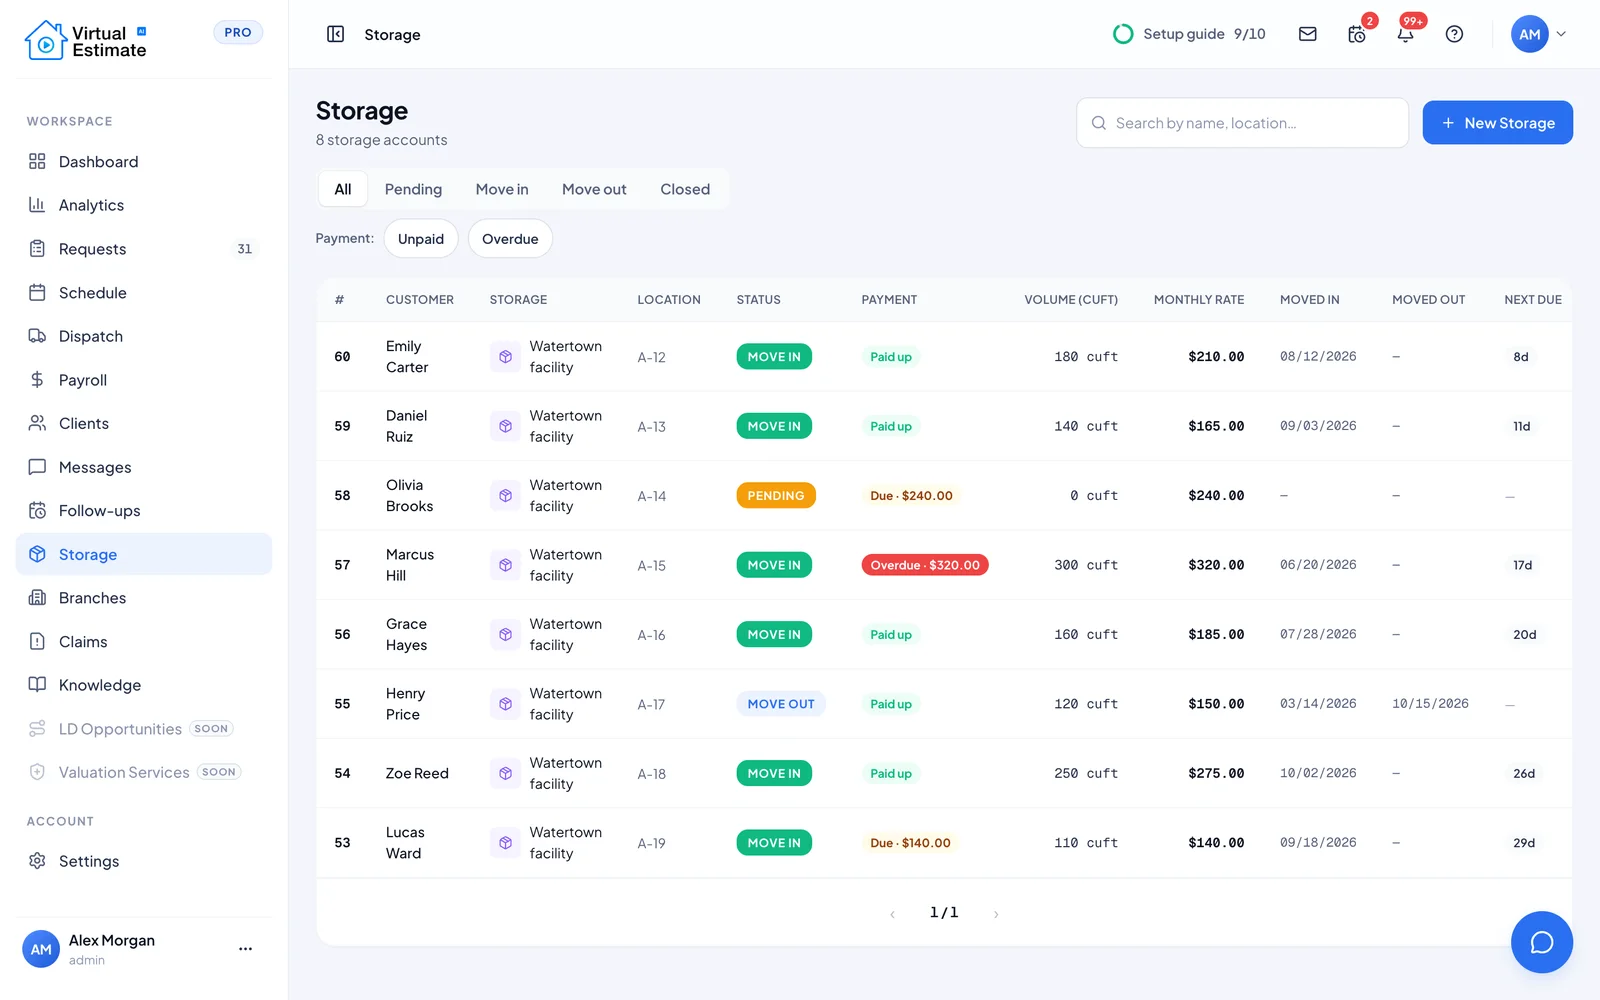Open the follow-ups calendar icon with badge 2
The image size is (1600, 1000).
click(x=1357, y=34)
